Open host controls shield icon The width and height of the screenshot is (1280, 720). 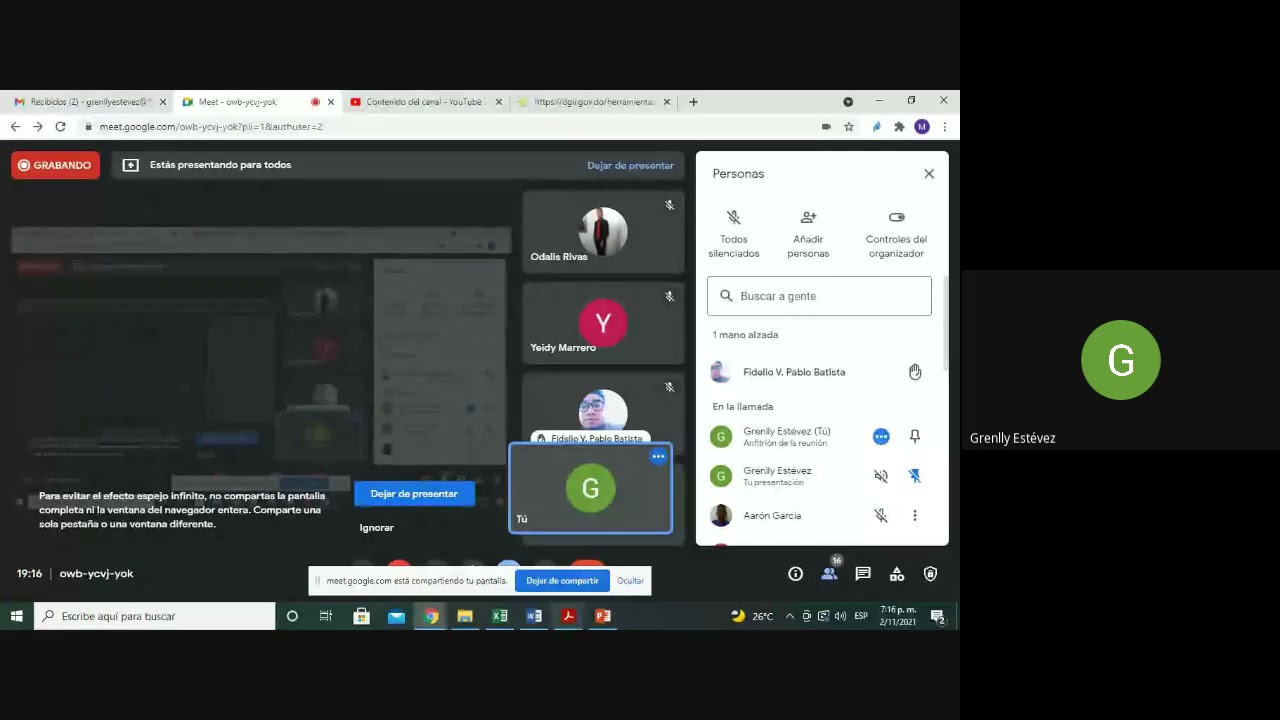point(931,574)
